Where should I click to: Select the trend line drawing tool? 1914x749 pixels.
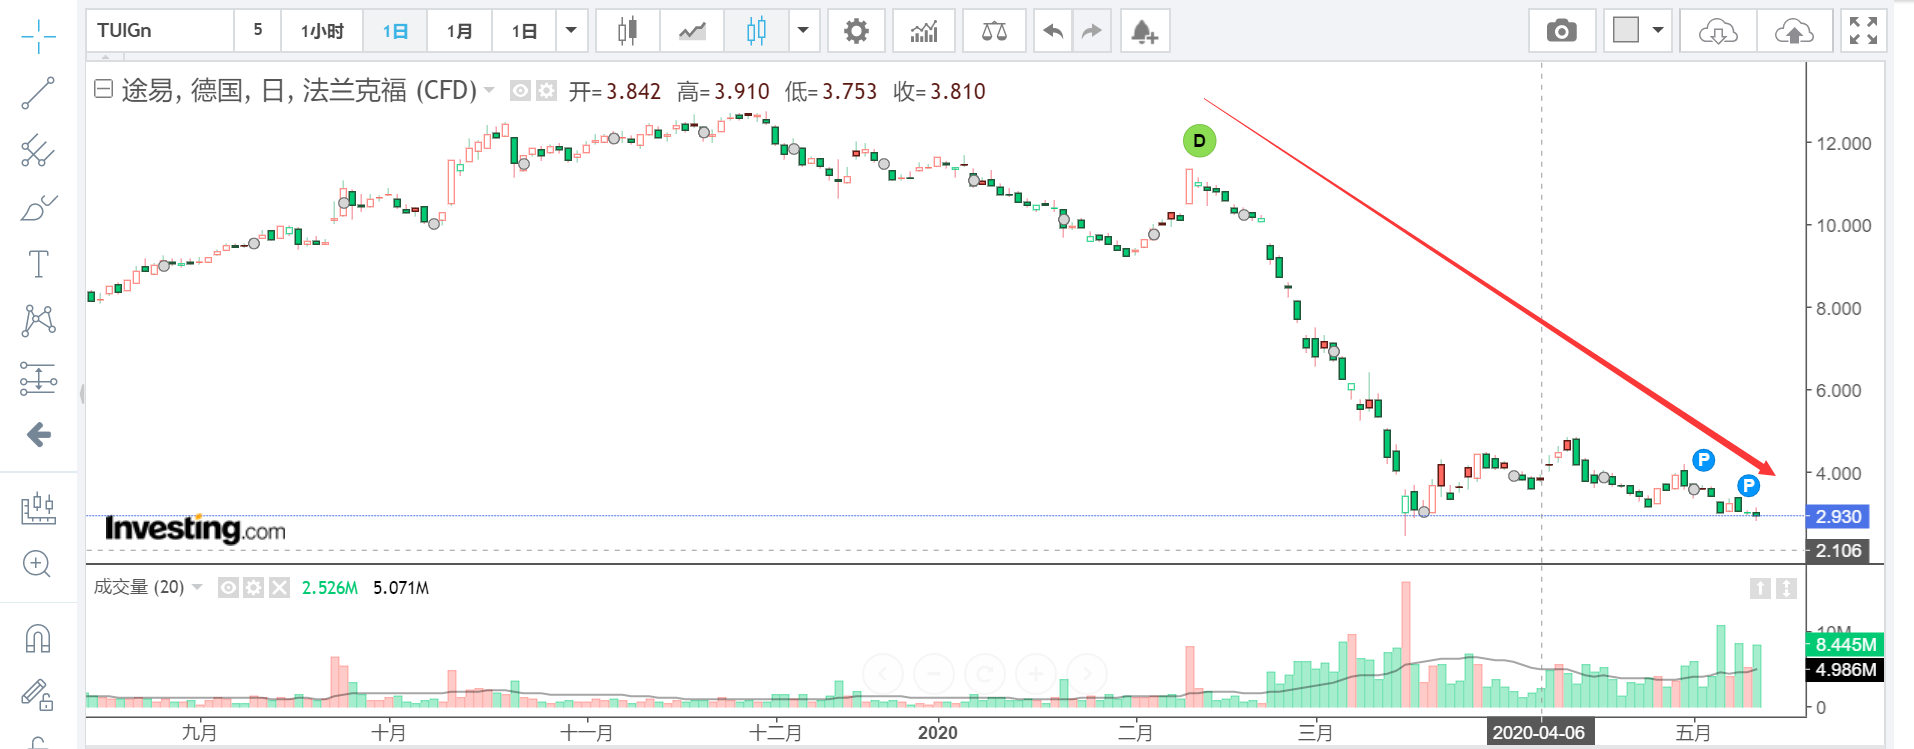pos(38,93)
